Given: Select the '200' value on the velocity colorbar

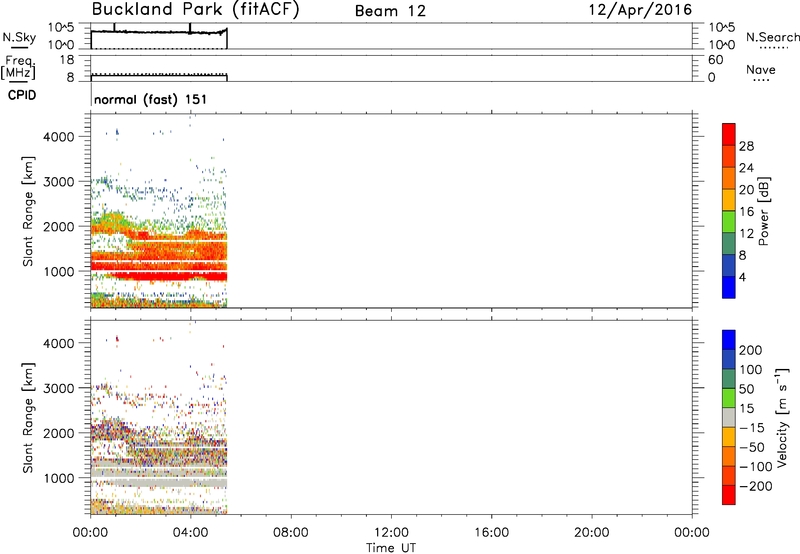Looking at the screenshot, I should (x=751, y=350).
